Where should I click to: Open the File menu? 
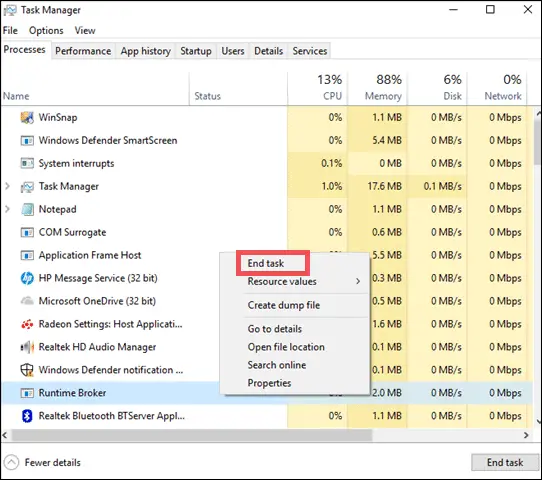[x=10, y=30]
